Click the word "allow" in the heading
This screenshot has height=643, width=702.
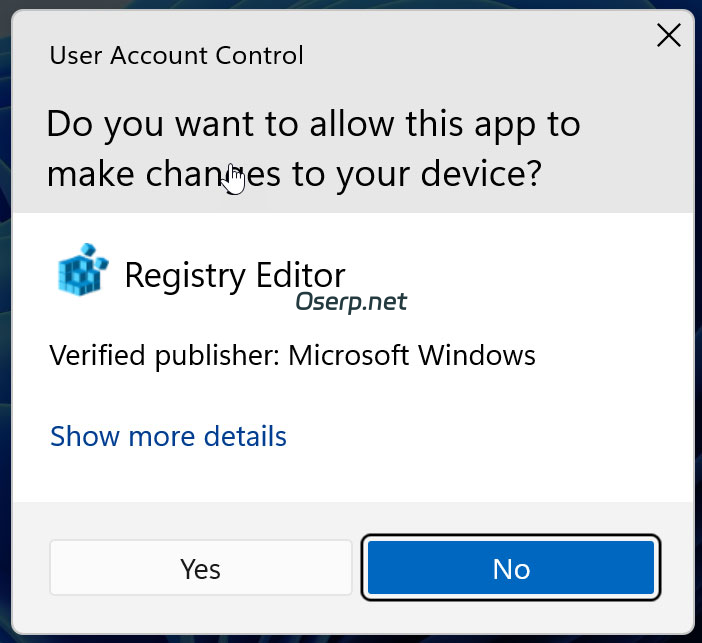[322, 125]
